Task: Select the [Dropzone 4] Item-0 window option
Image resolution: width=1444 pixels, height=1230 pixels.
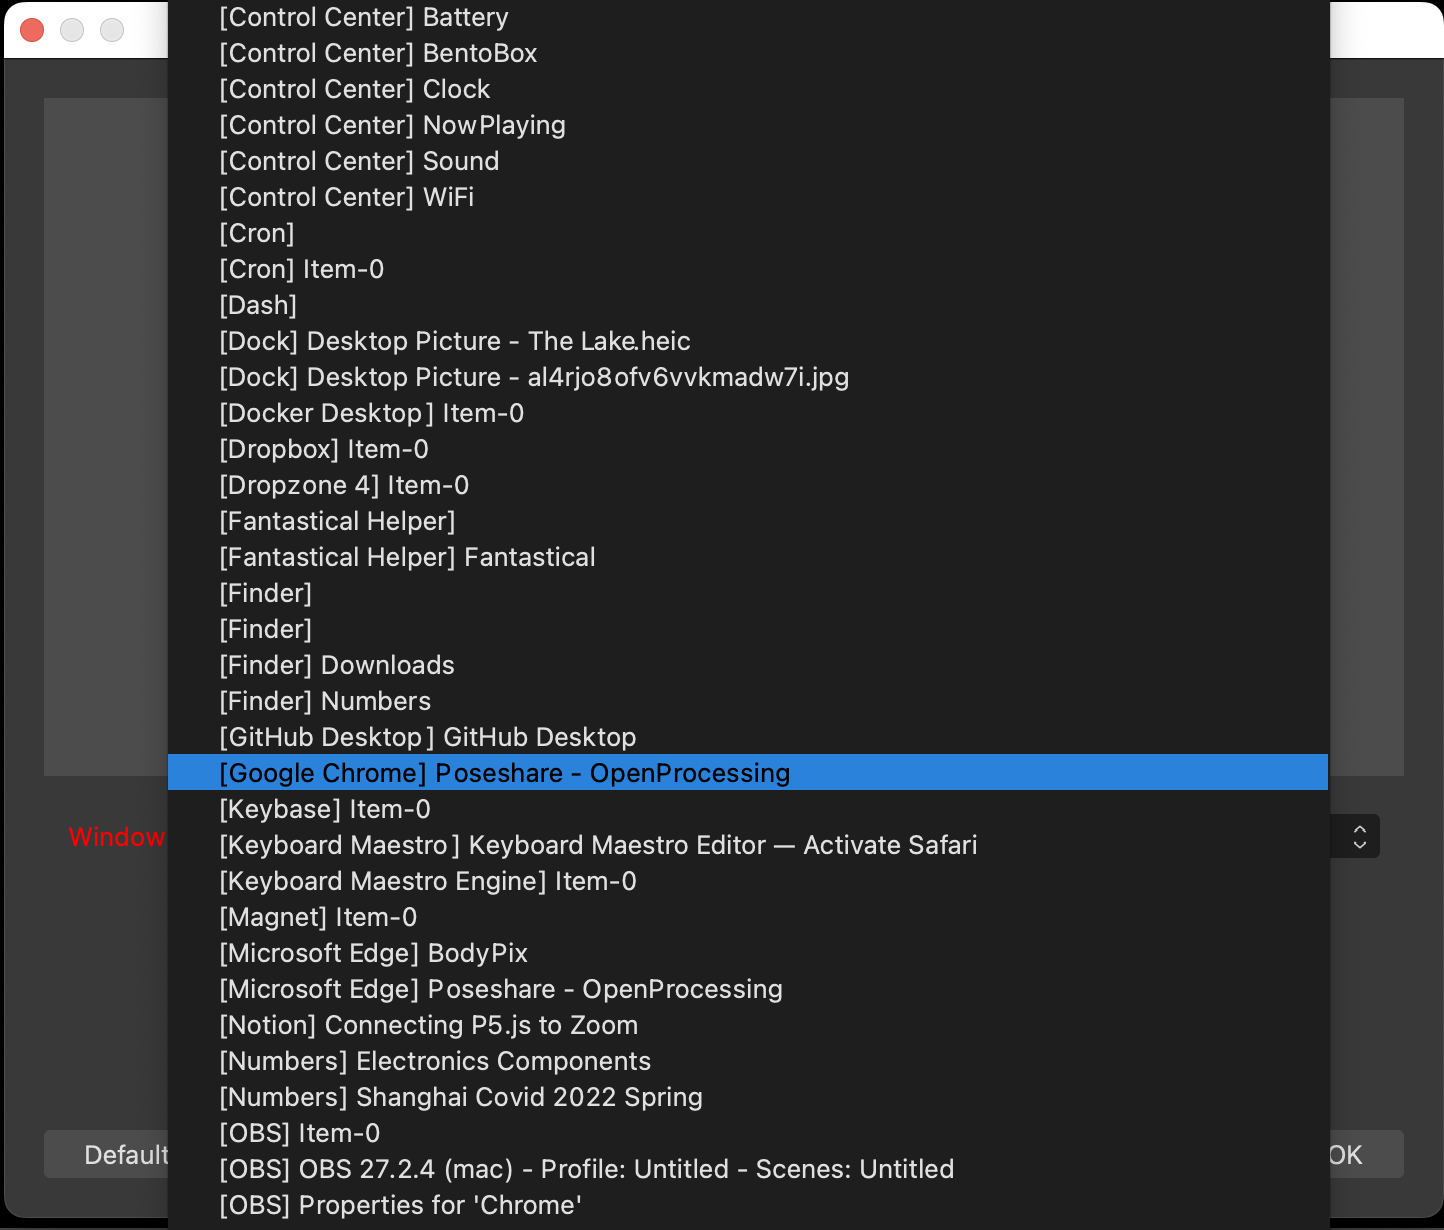Action: pos(343,485)
